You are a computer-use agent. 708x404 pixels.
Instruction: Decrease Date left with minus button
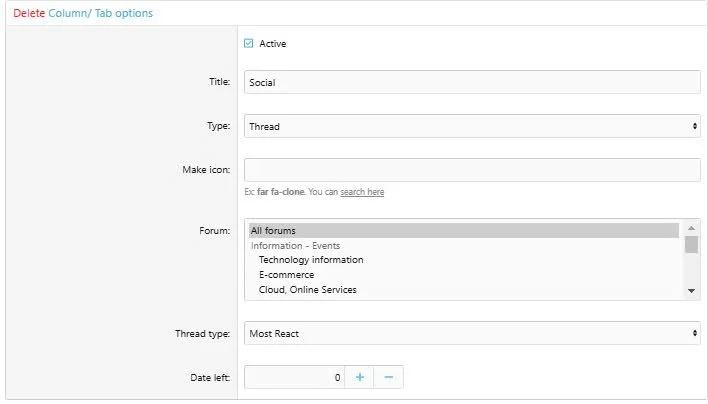(x=389, y=377)
